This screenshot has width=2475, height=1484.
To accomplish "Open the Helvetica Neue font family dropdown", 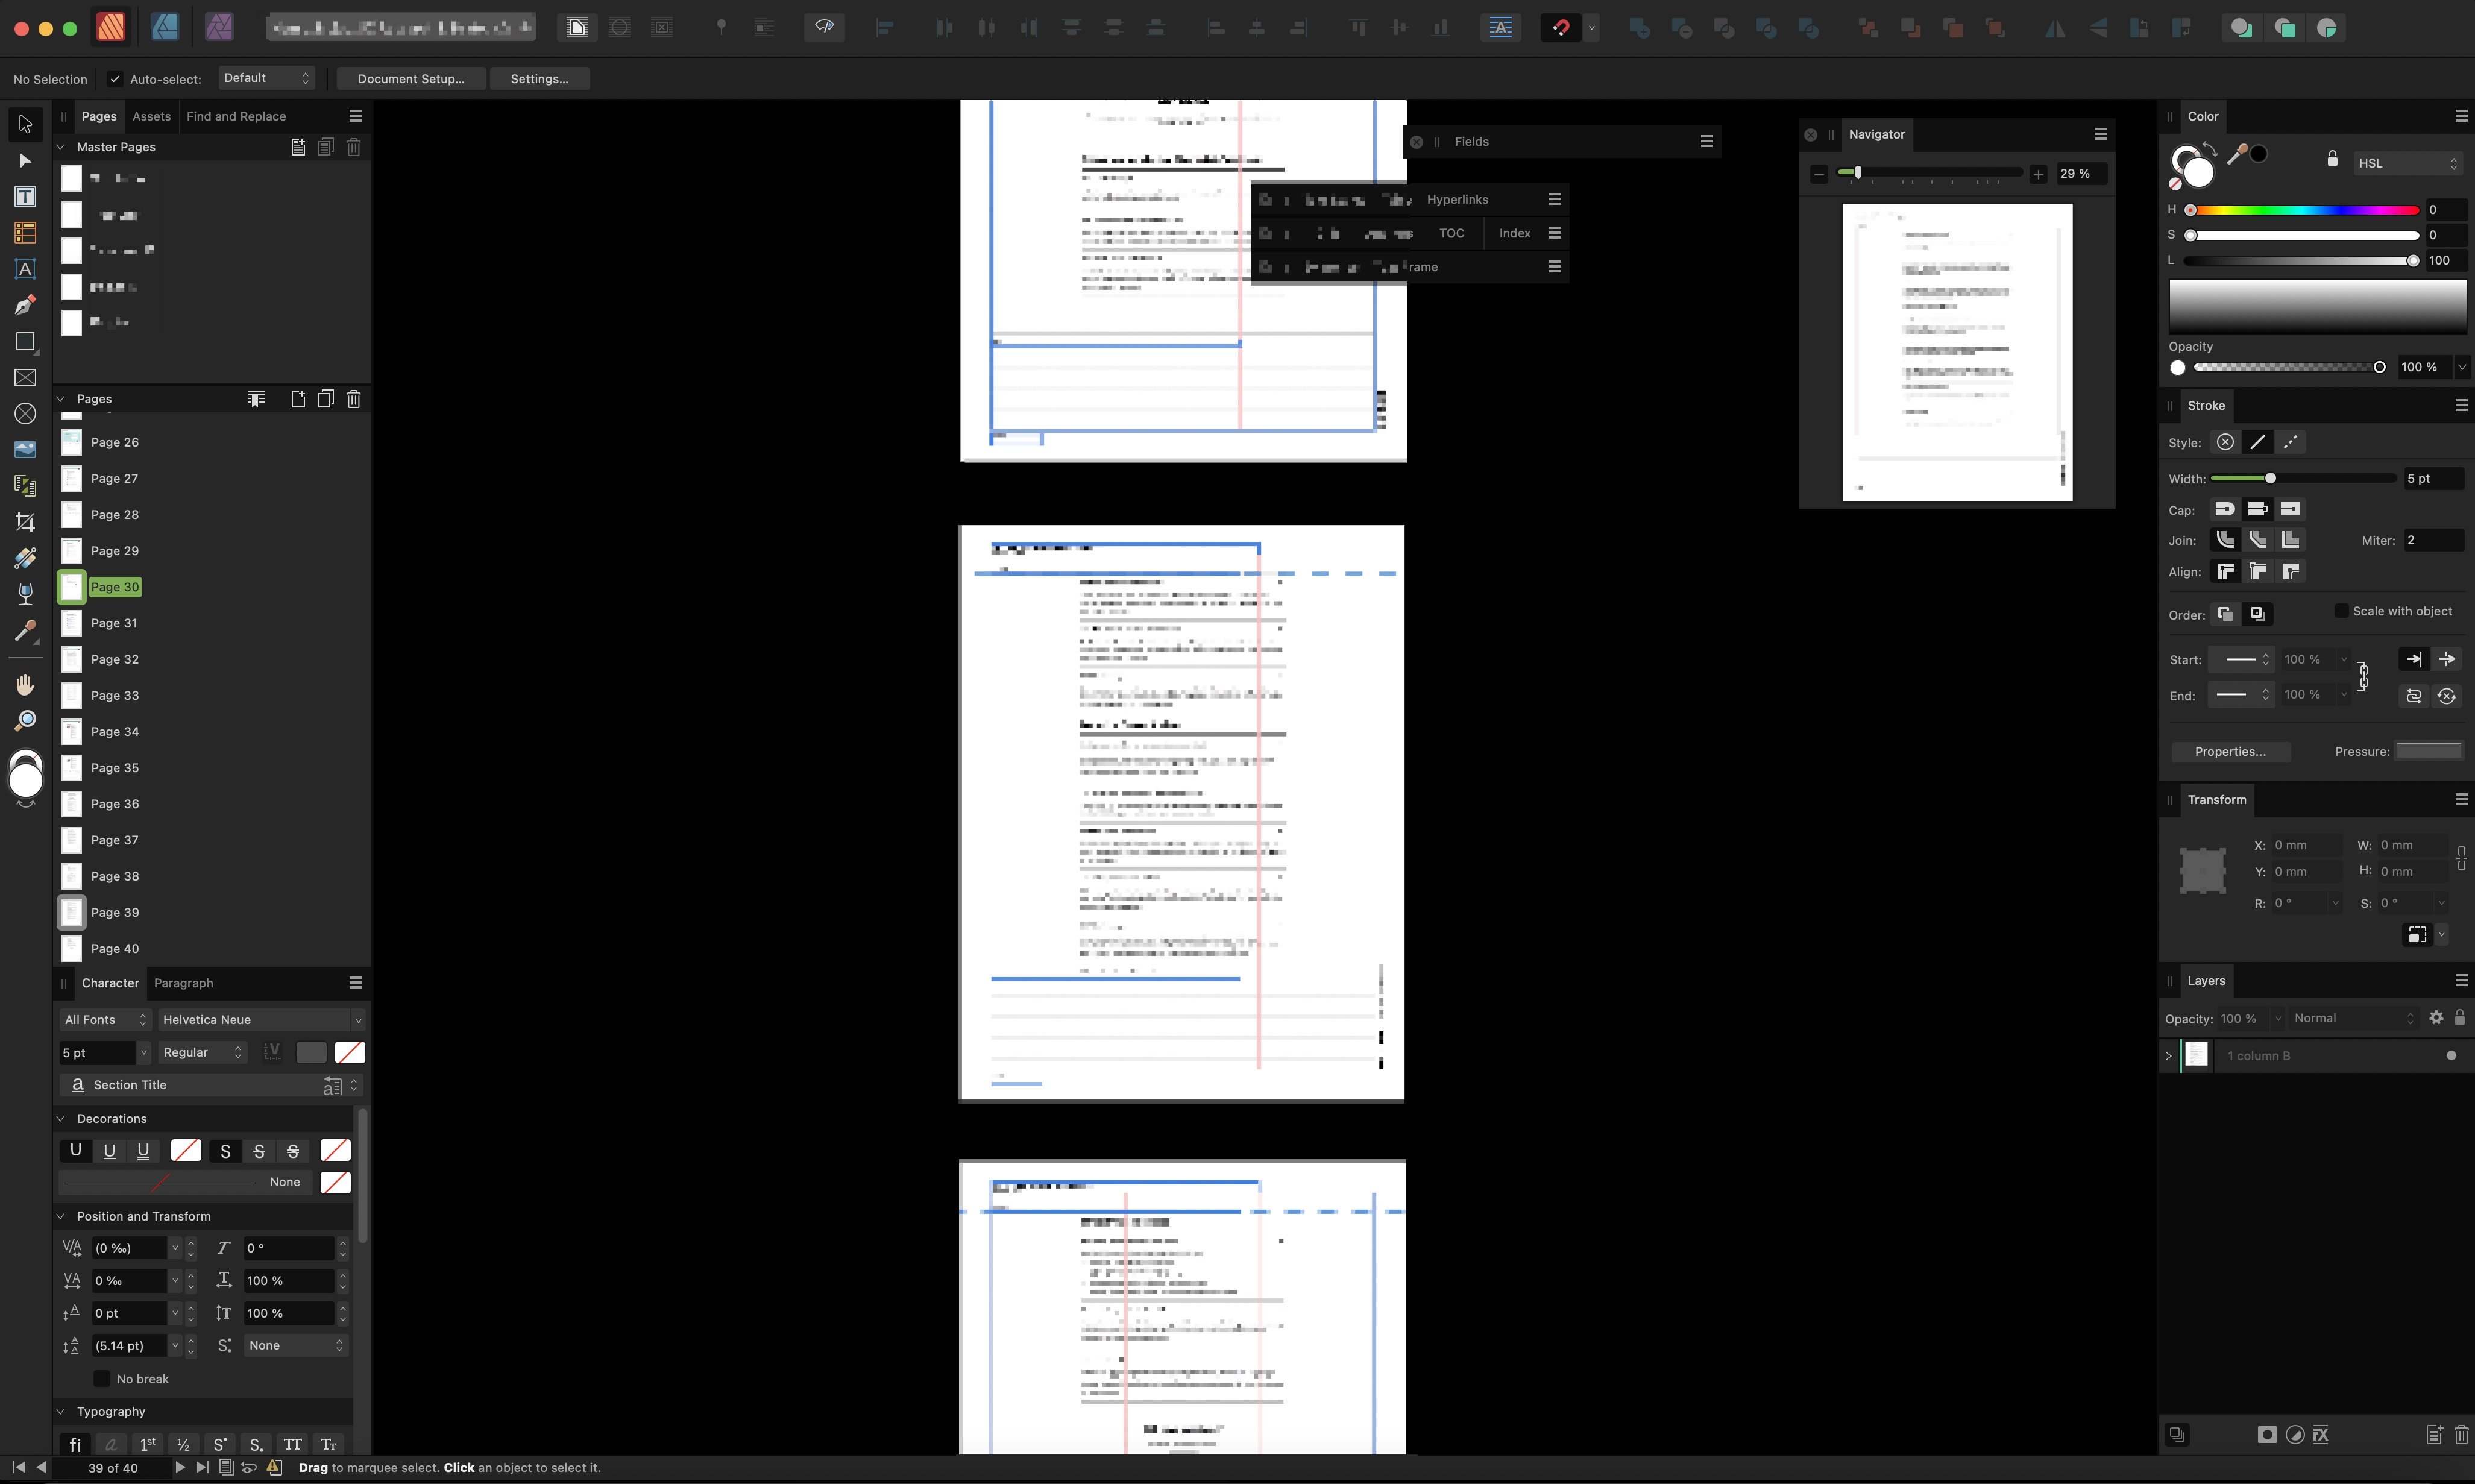I will point(261,1020).
